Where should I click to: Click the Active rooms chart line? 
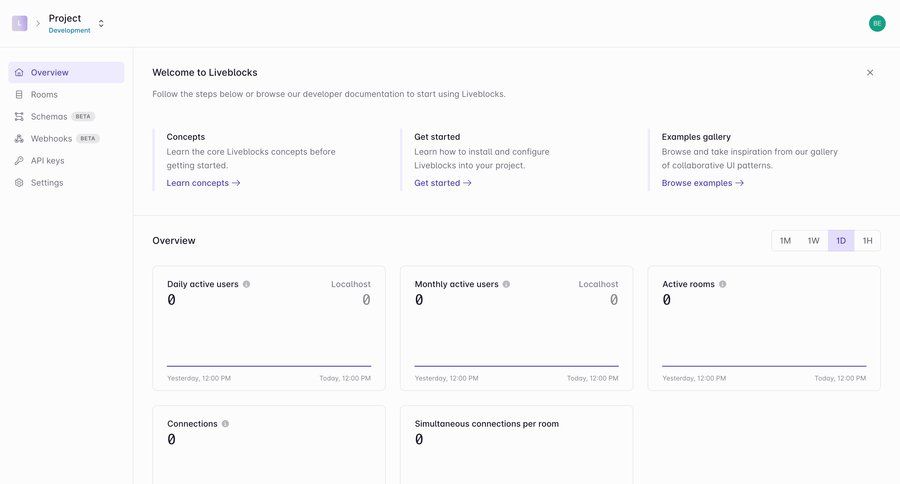pos(764,366)
